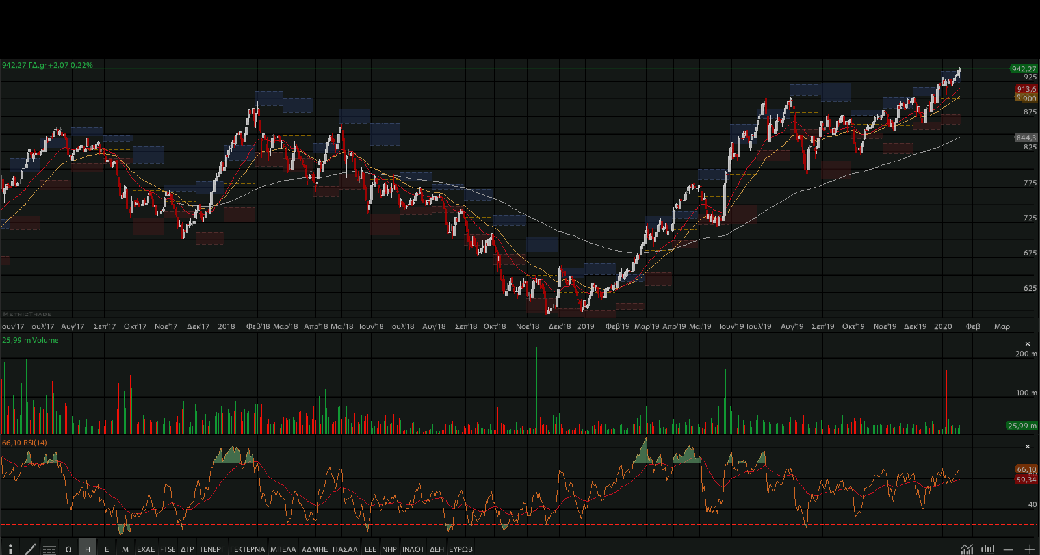The height and width of the screenshot is (555, 1040).
Task: Open the grid lines settings icon
Action: tap(49, 549)
